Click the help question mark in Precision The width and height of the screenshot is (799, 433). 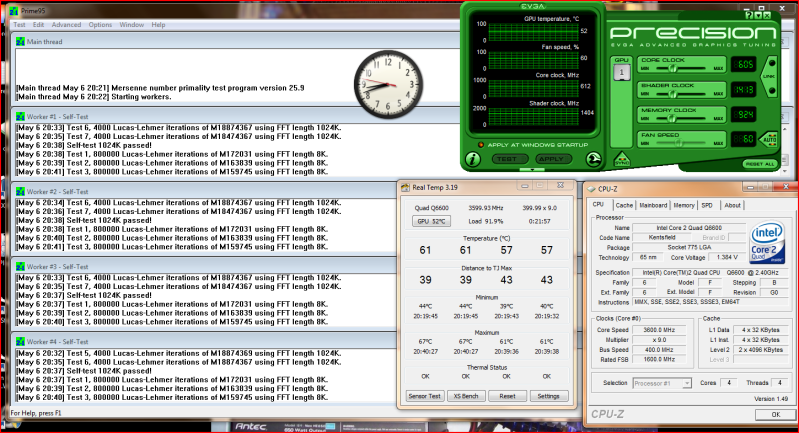pos(749,15)
